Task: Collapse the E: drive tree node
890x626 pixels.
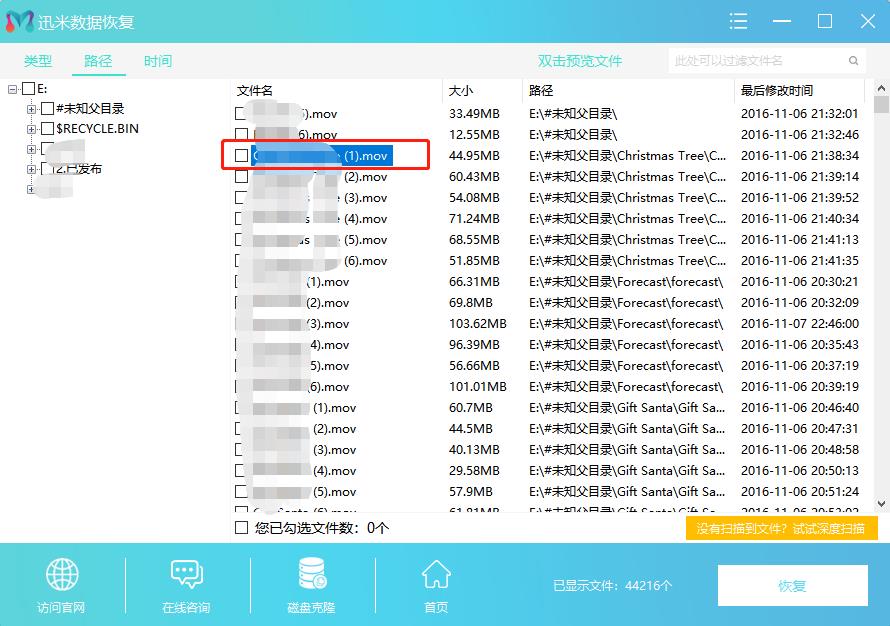Action: point(13,89)
